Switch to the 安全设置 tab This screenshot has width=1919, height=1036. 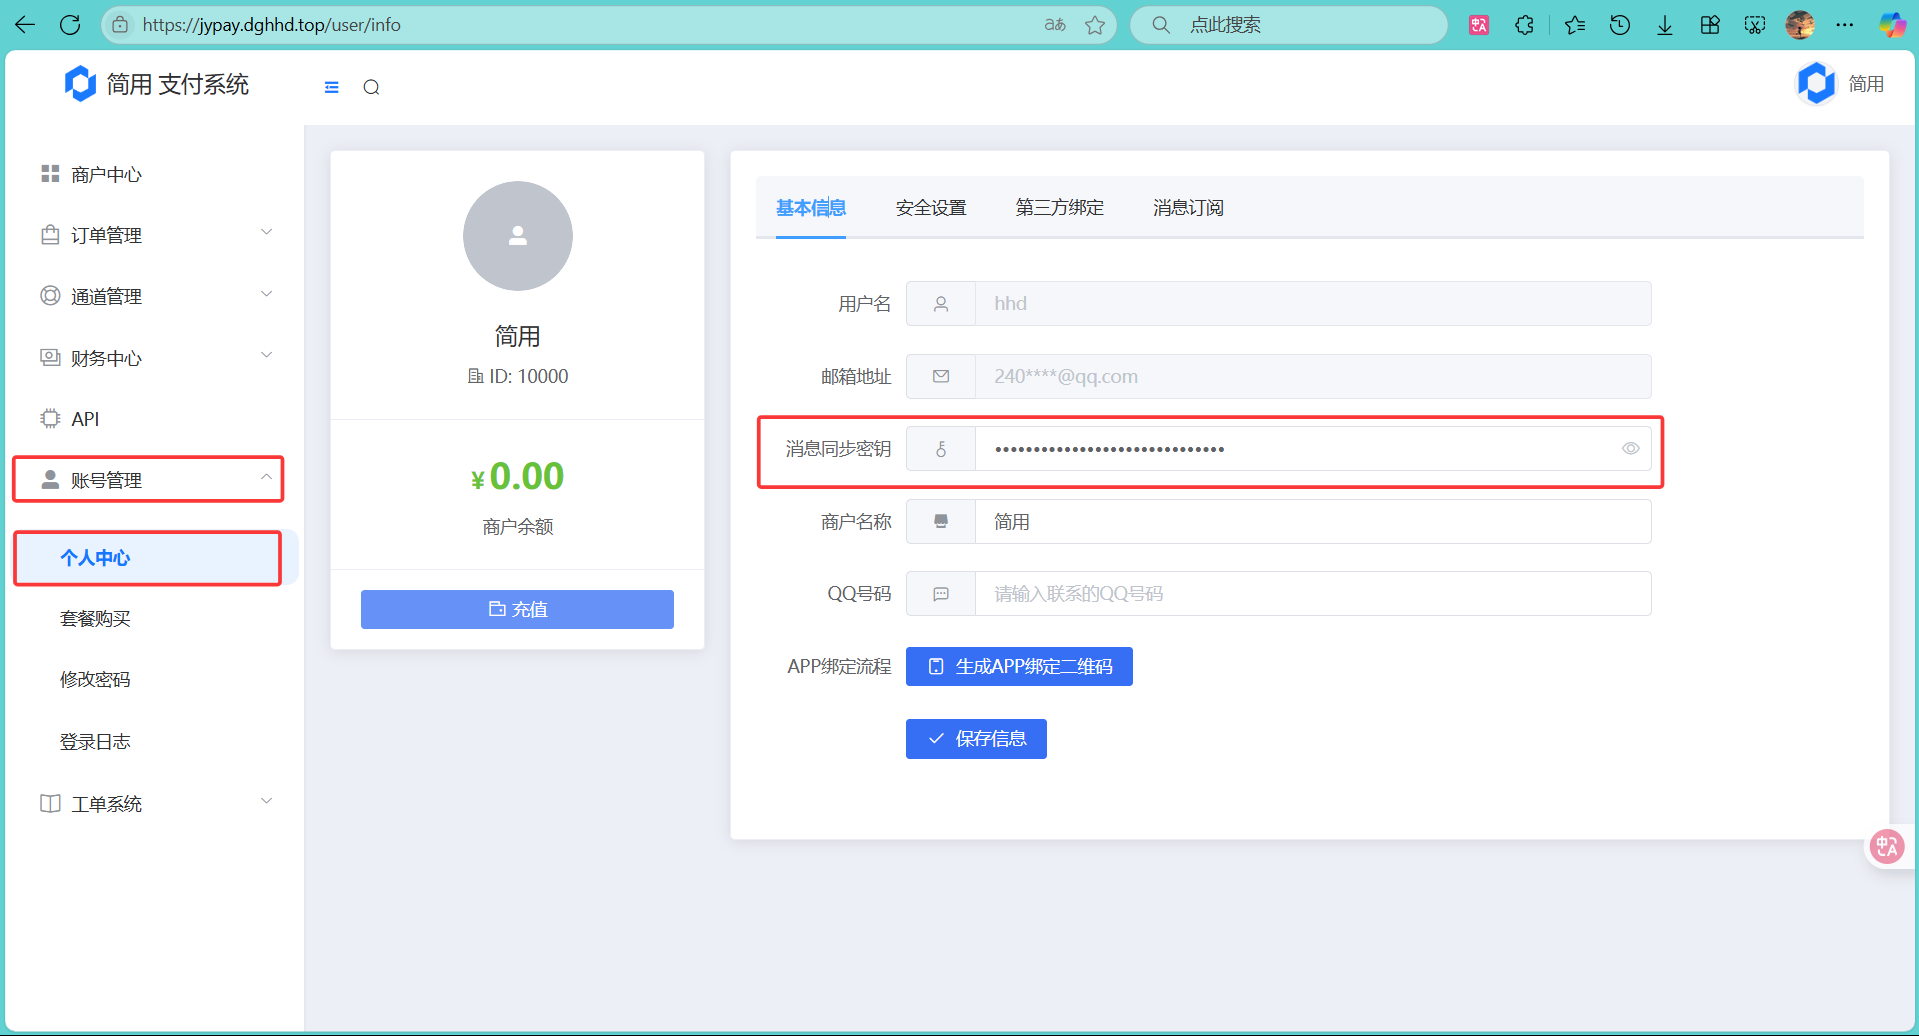tap(930, 208)
